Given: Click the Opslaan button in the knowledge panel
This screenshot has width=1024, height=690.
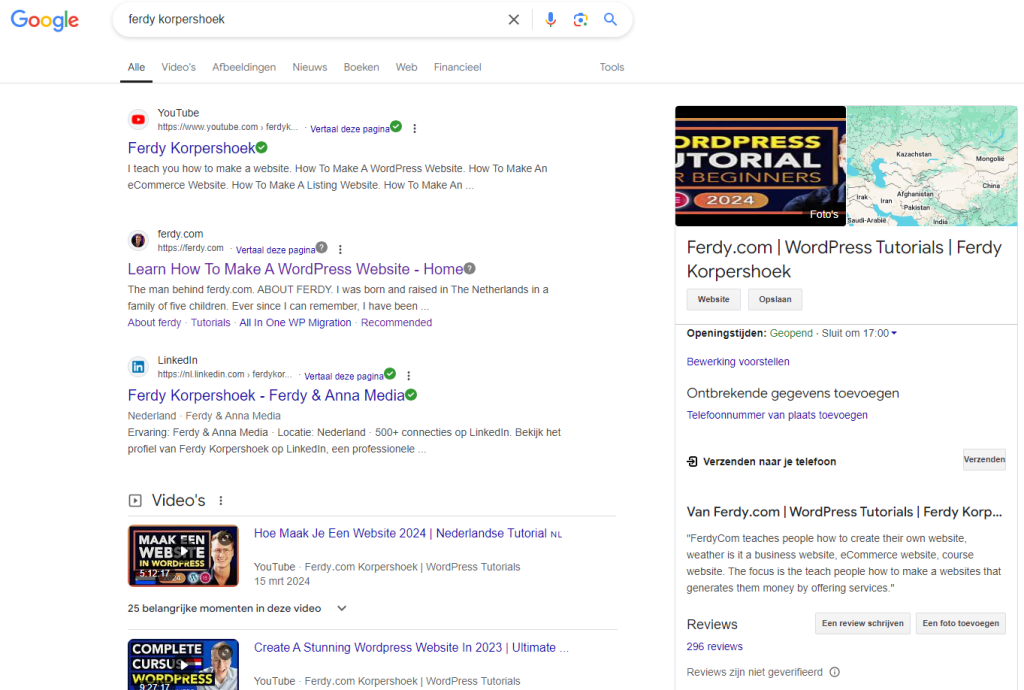Looking at the screenshot, I should point(773,299).
